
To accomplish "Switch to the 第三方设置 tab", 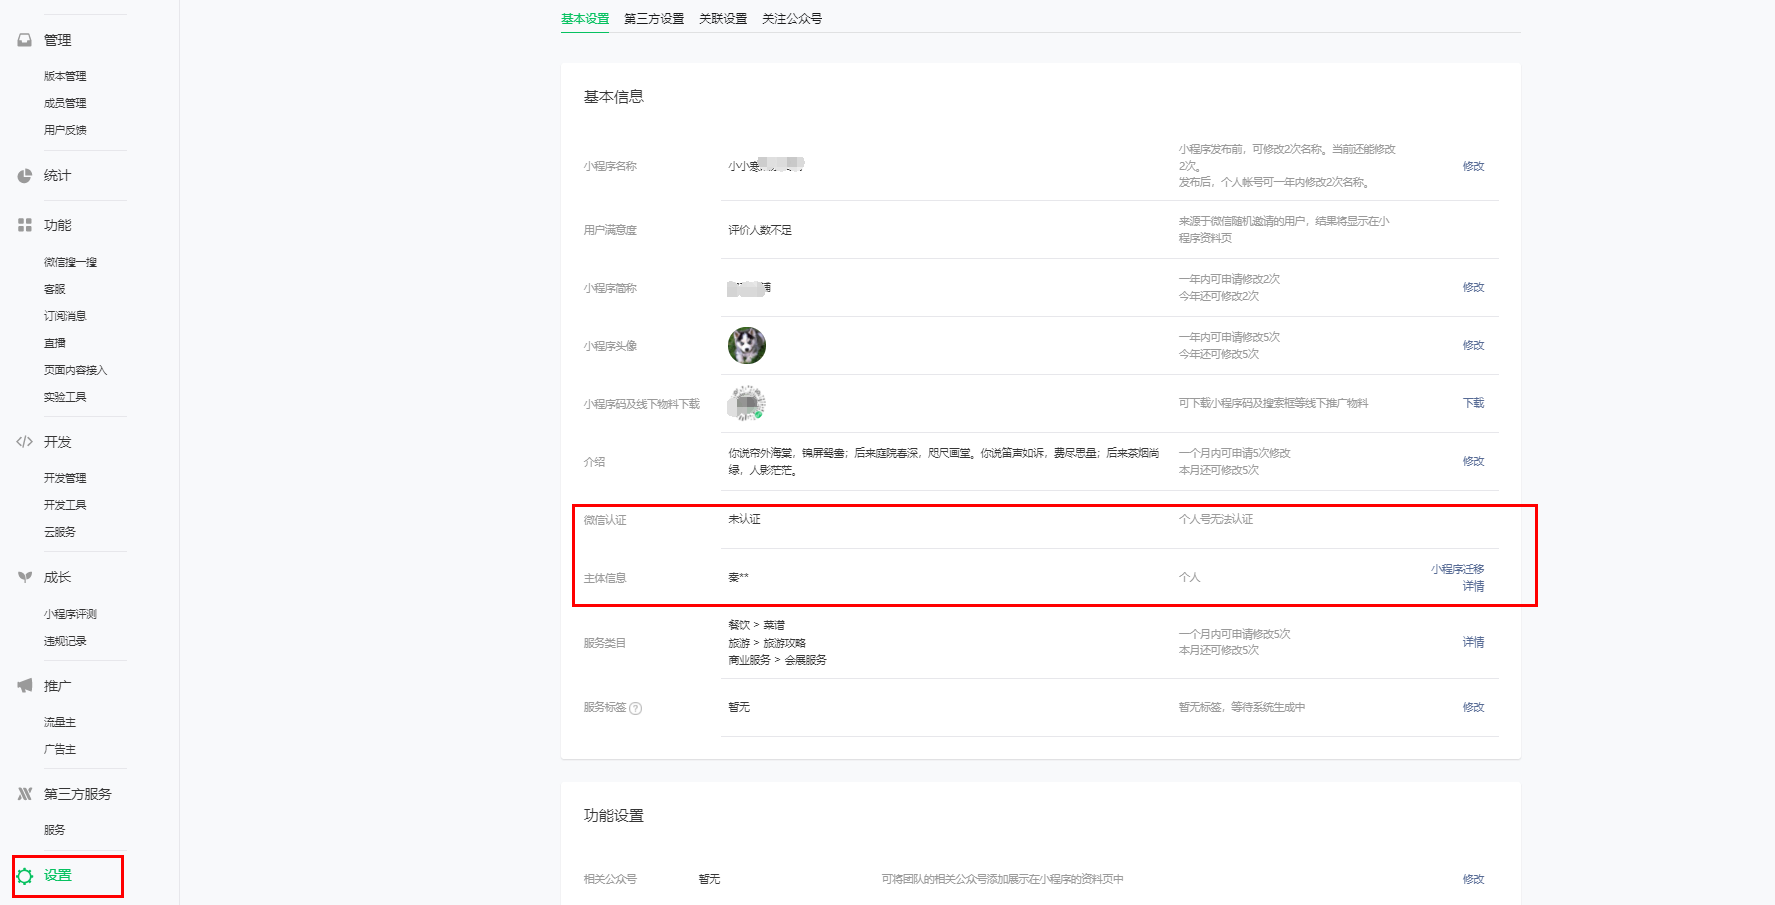I will click(x=653, y=18).
